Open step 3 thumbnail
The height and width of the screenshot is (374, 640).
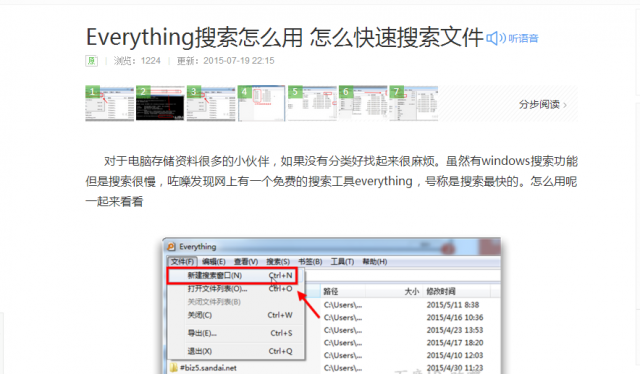click(211, 103)
